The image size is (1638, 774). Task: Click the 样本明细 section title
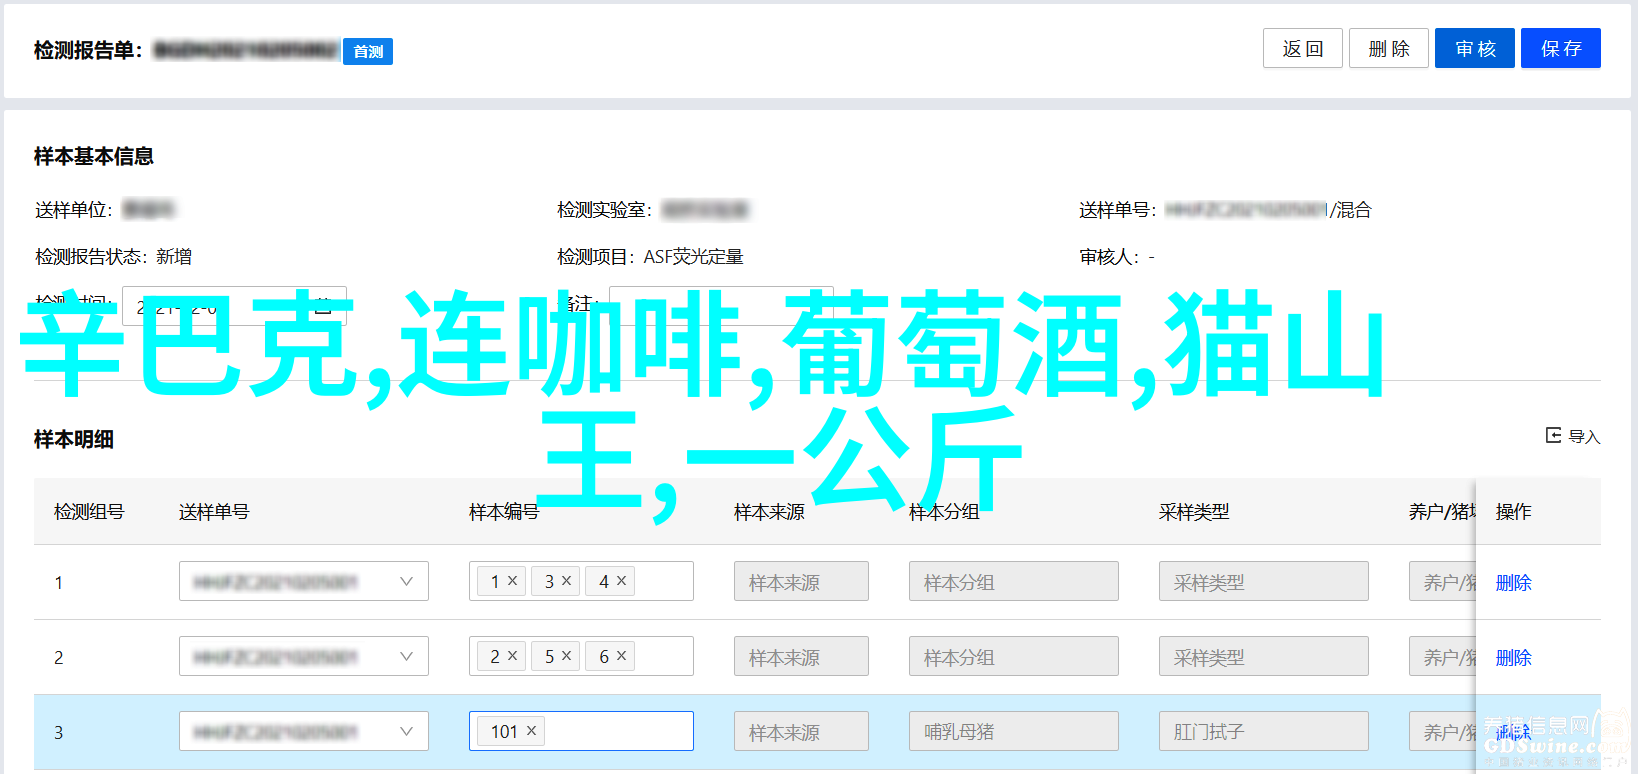[74, 439]
